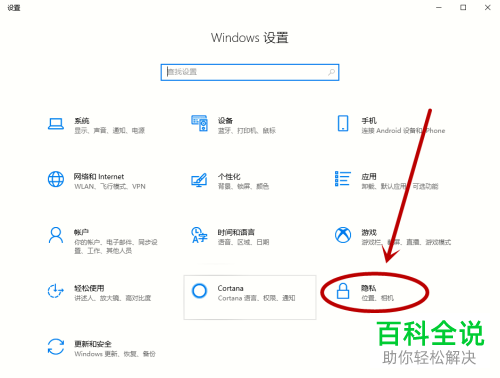
Task: Click the 更新和安全 title text
Action: (93, 344)
